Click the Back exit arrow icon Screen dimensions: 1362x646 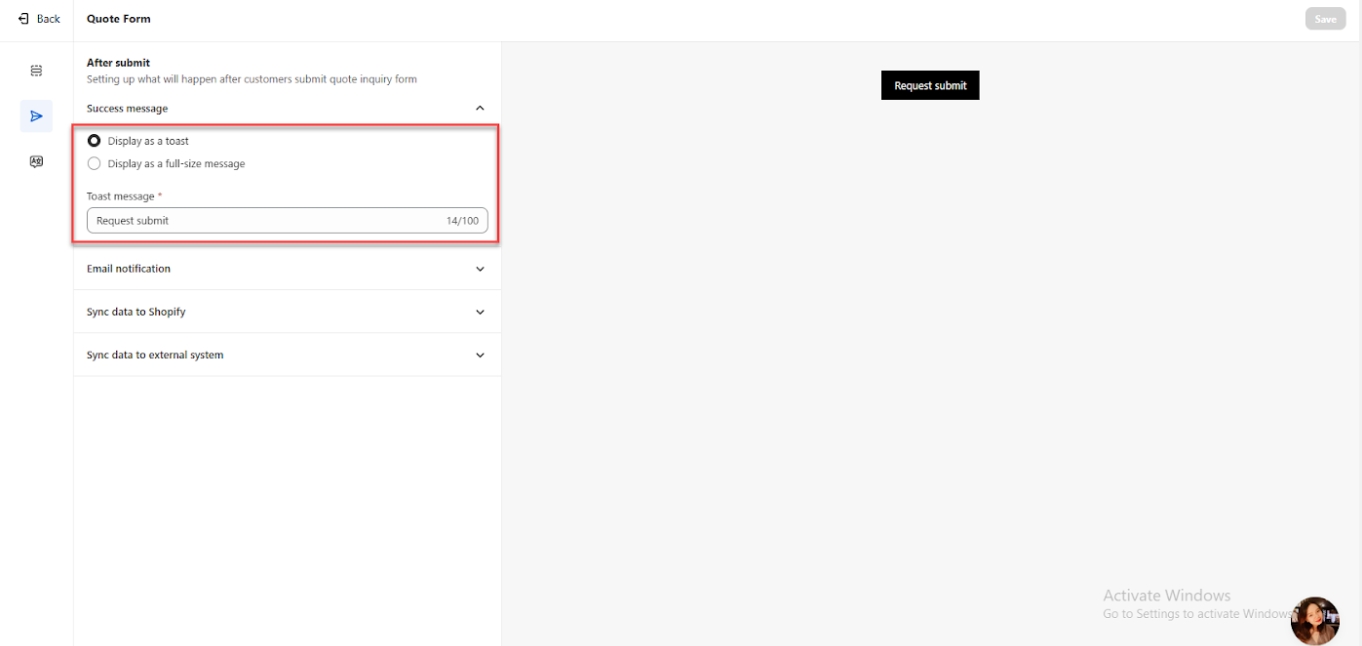pos(23,19)
